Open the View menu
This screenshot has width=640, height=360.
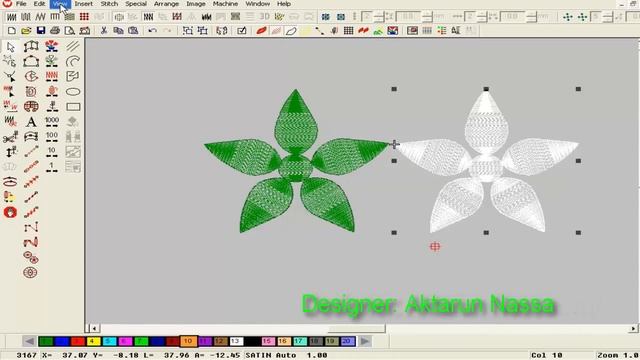pos(60,4)
